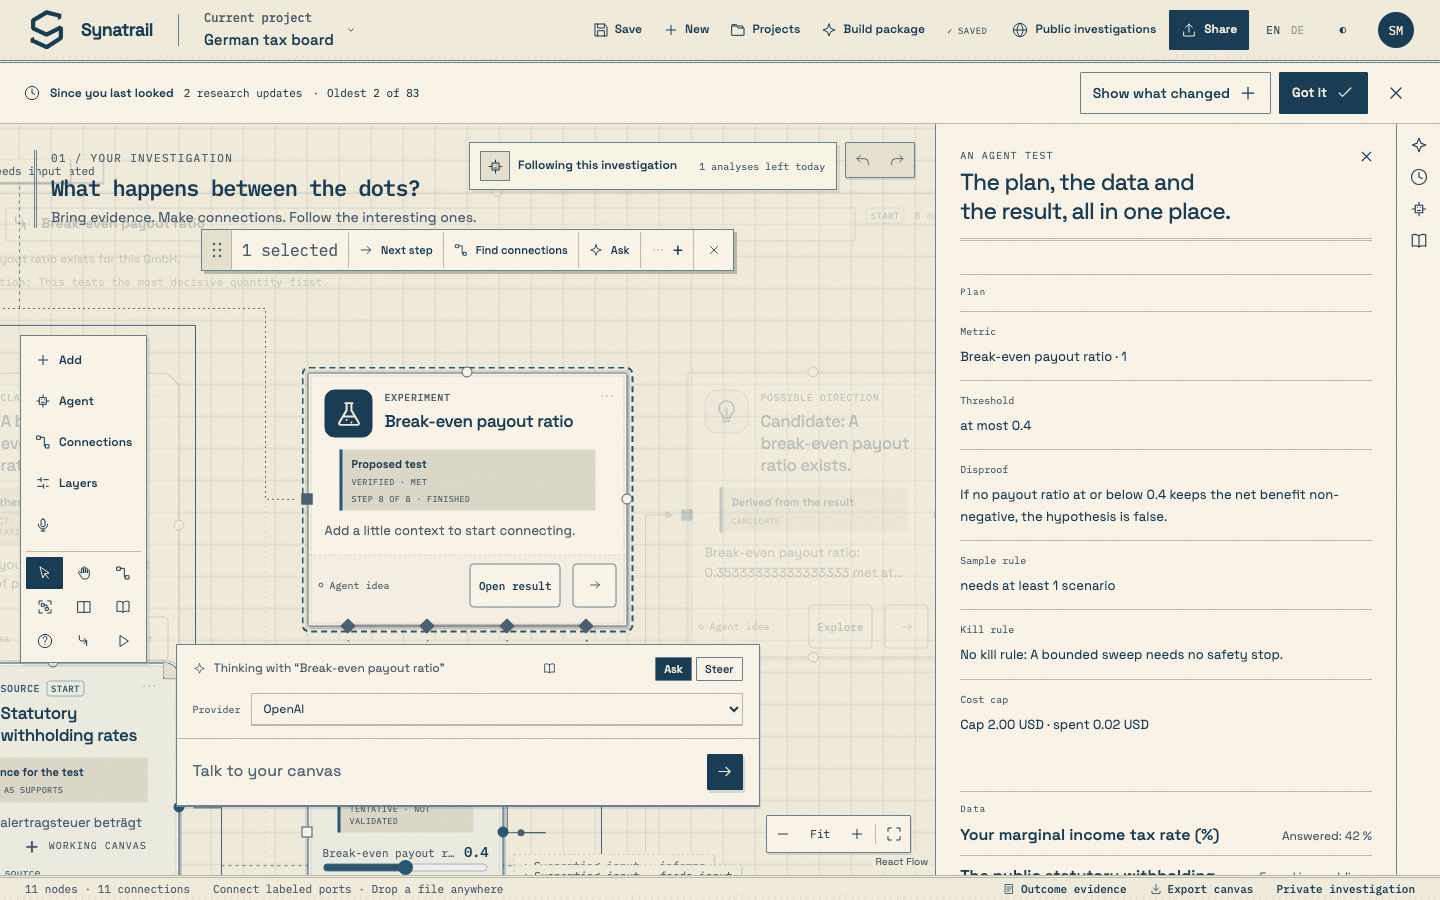Click the Break-even payout slider handle

(x=405, y=867)
